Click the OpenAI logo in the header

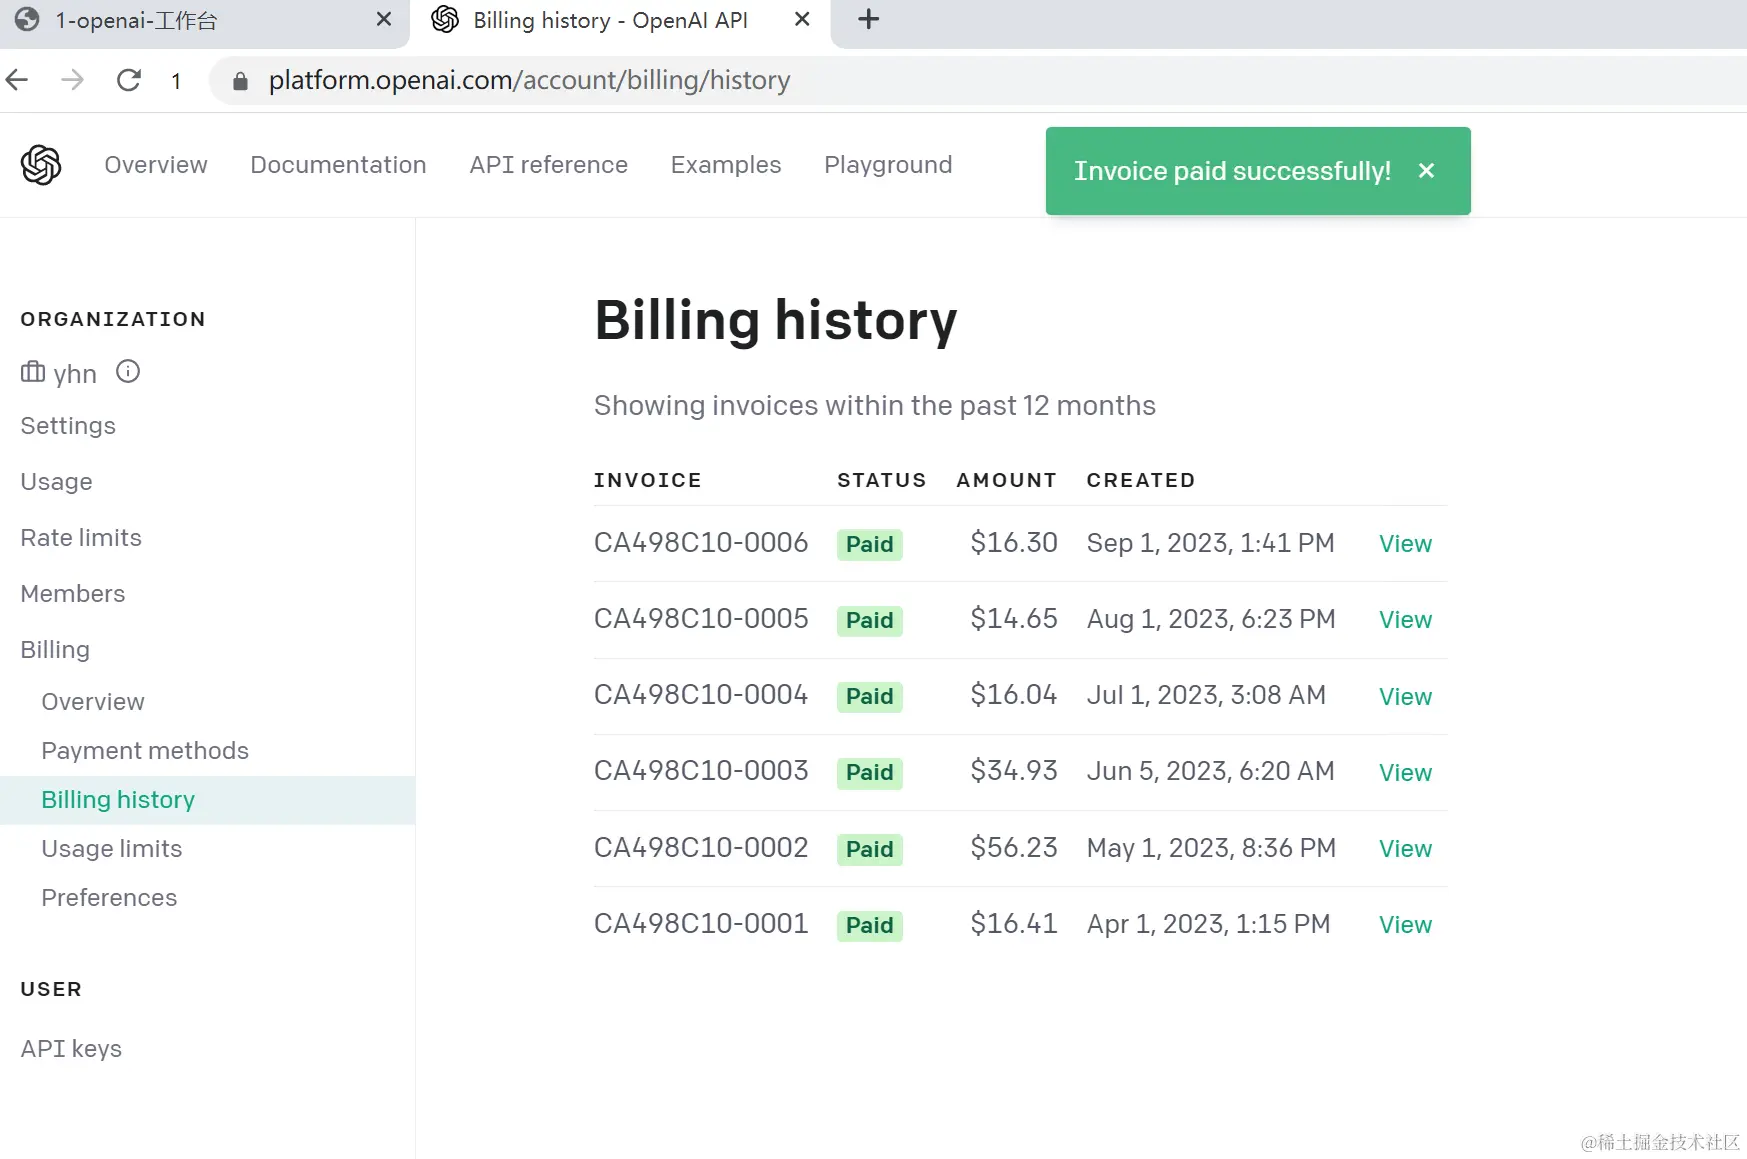41,165
